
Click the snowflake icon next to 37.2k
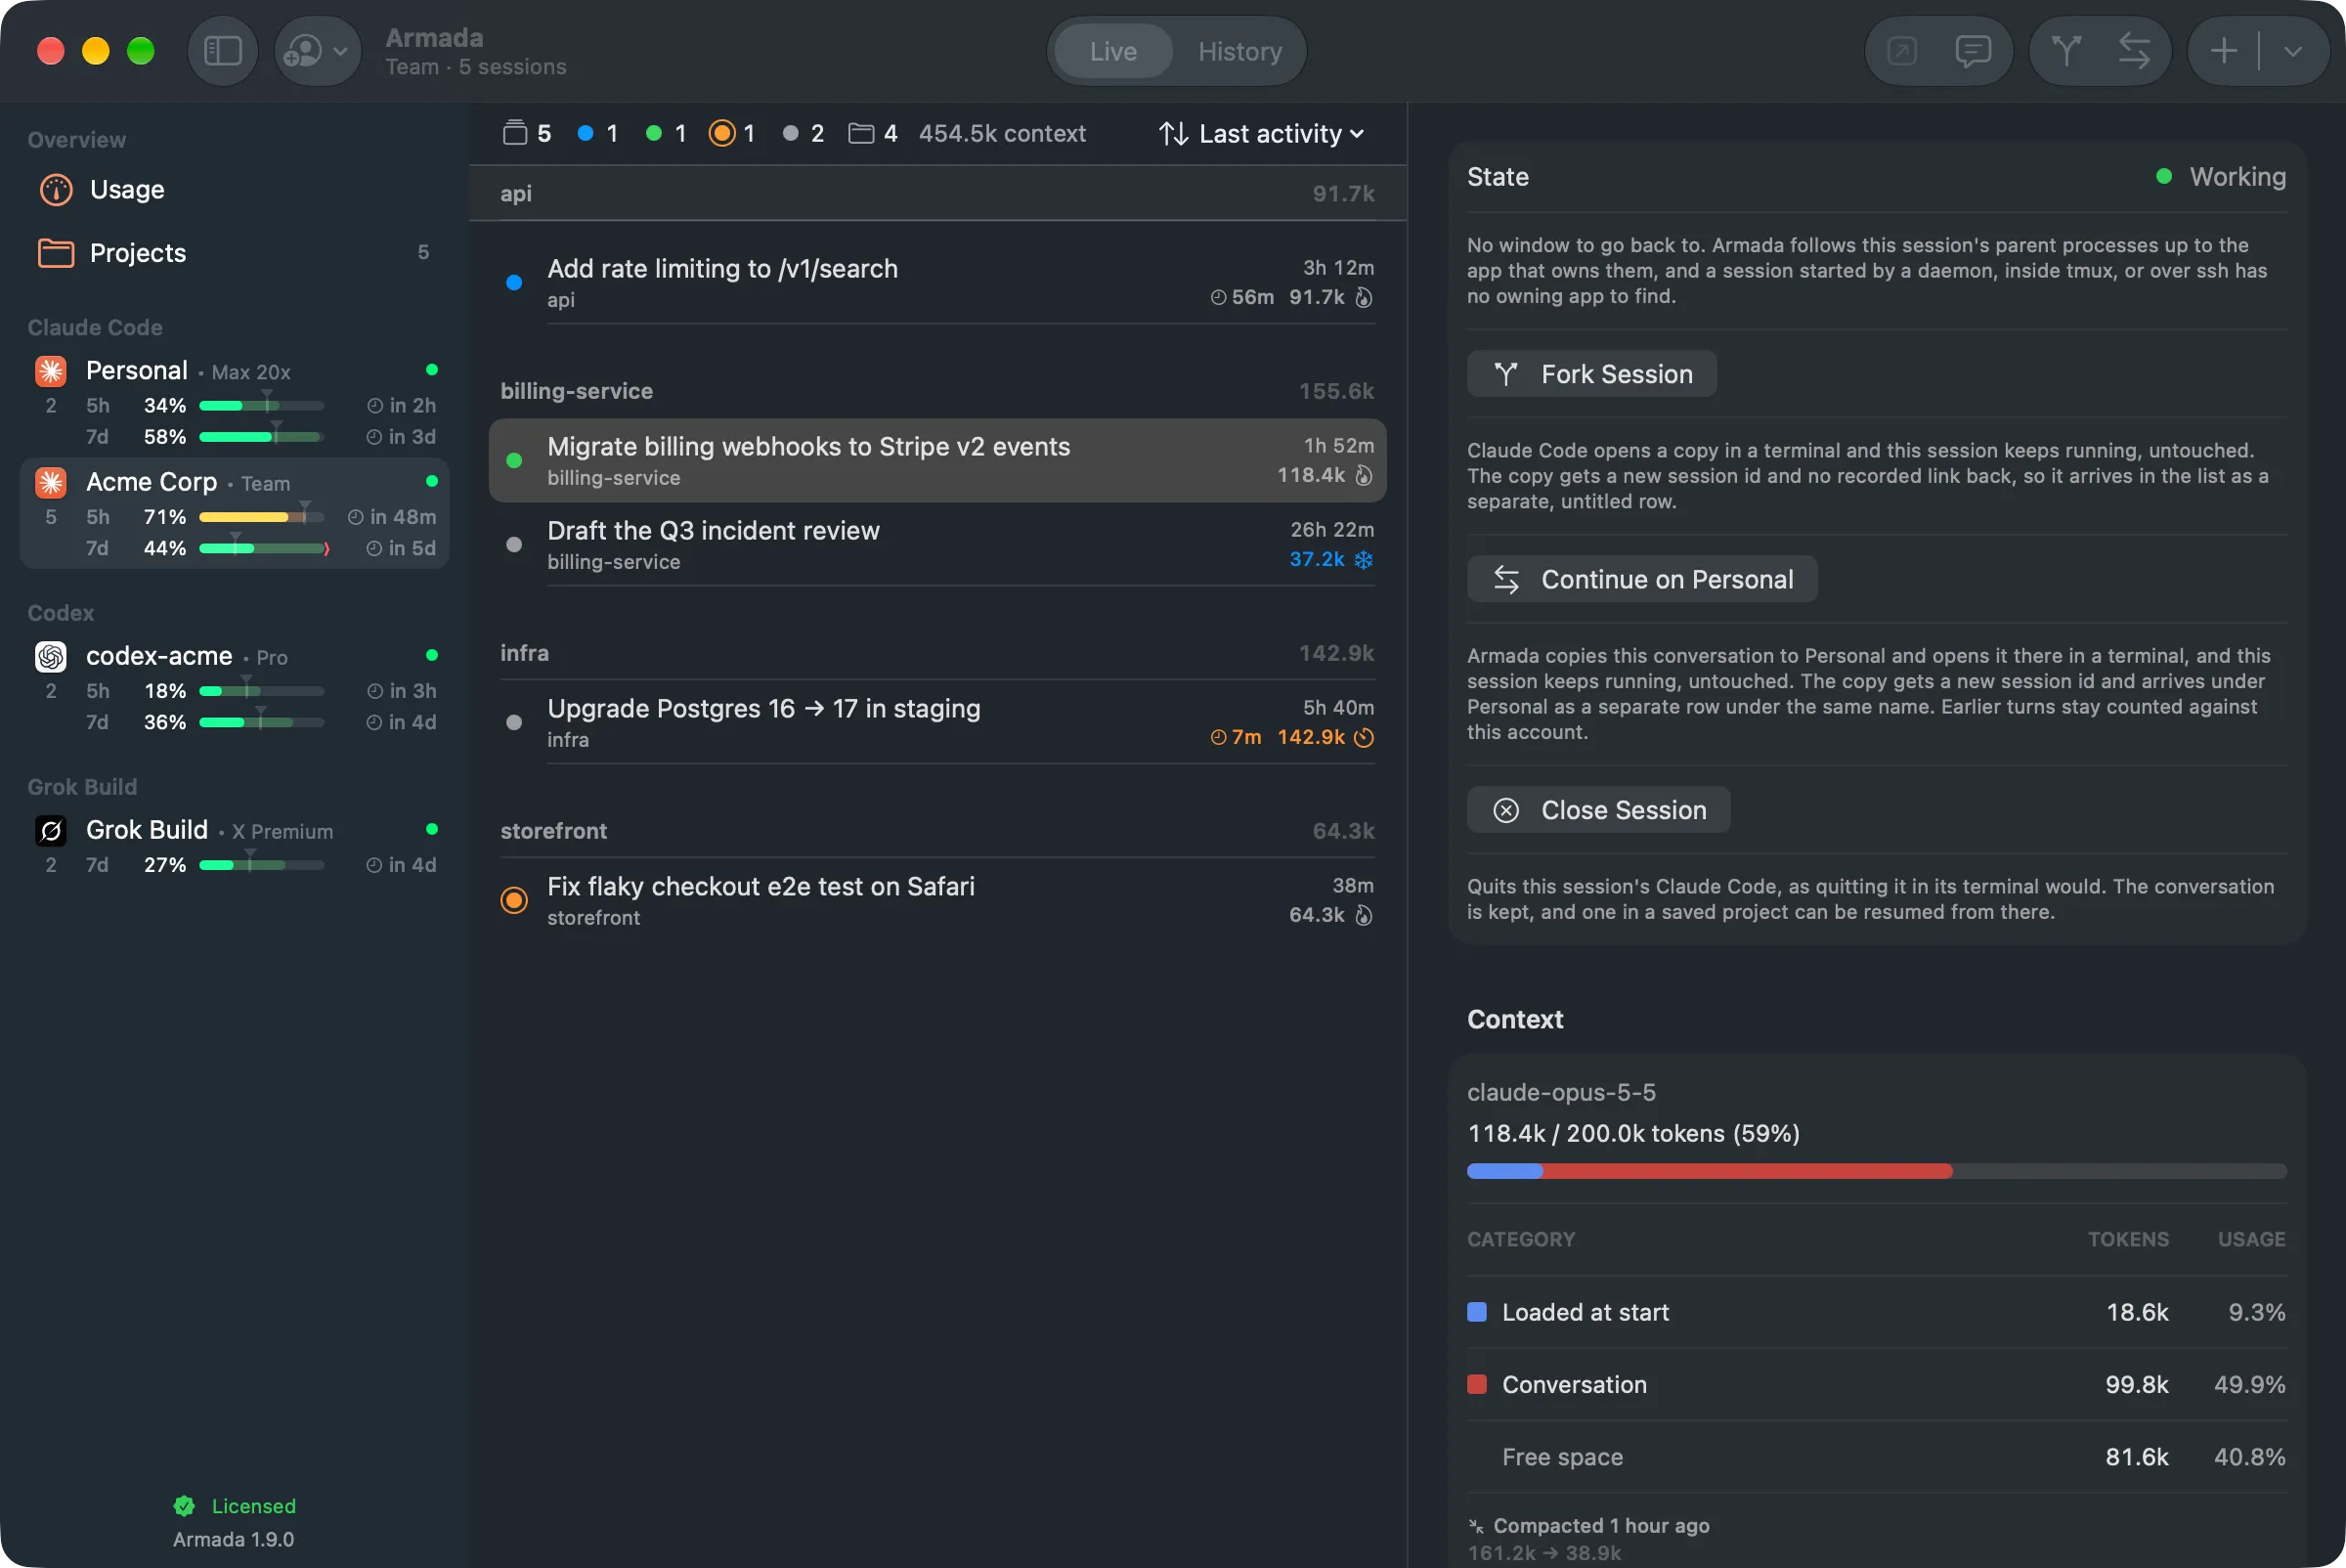click(1363, 560)
